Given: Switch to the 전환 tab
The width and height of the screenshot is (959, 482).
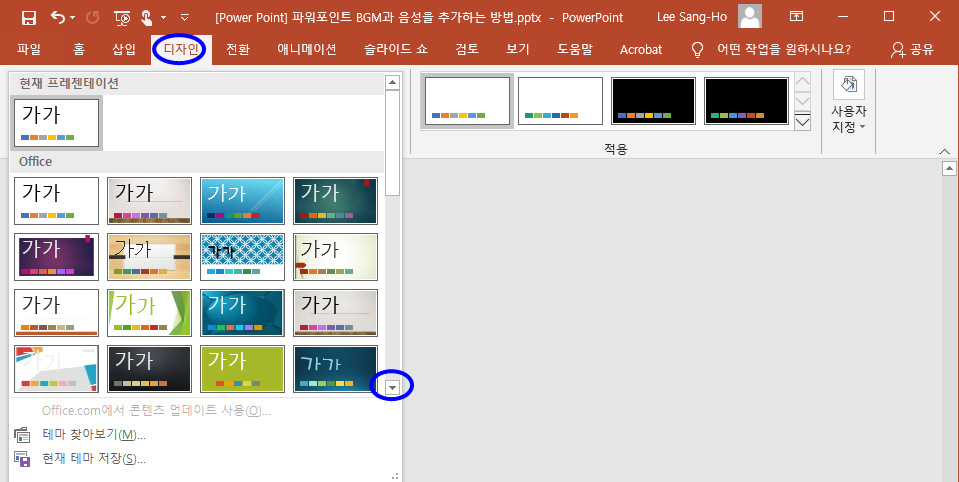Looking at the screenshot, I should (x=237, y=50).
